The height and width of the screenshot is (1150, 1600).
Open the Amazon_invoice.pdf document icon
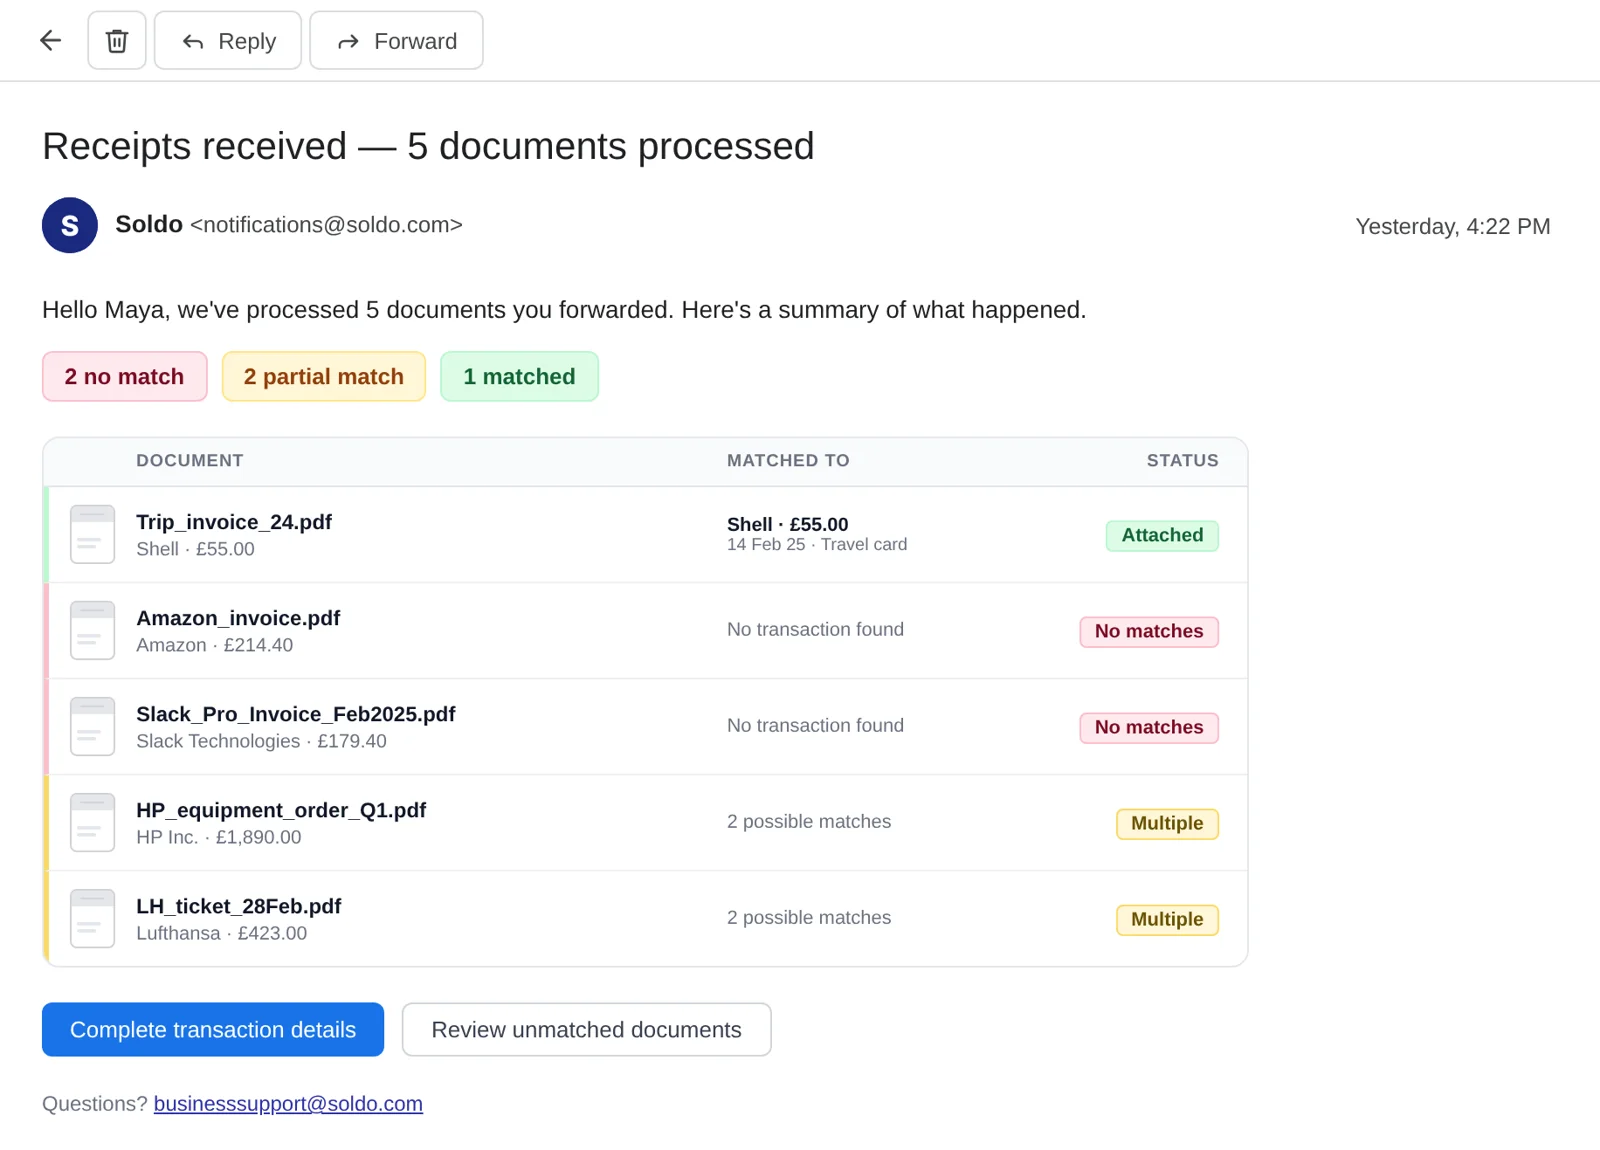(92, 630)
